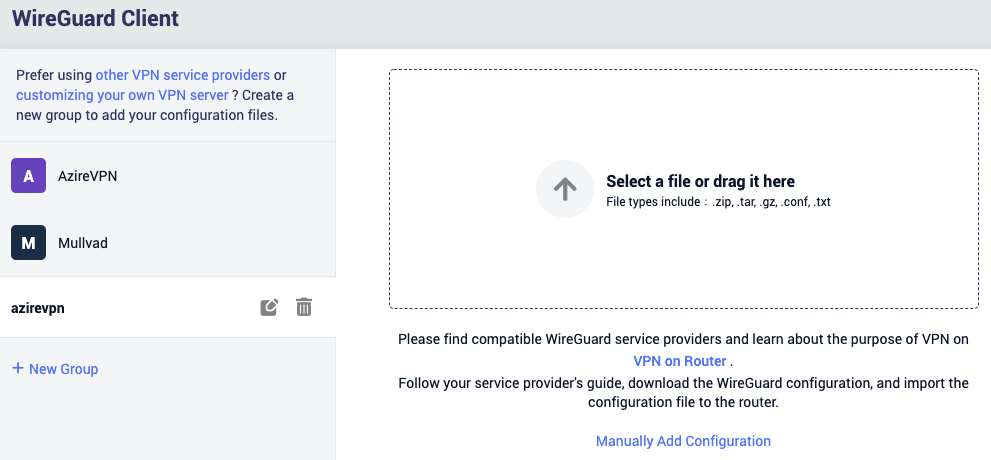991x460 pixels.
Task: Open the AzireVPN provider name label
Action: tap(87, 176)
